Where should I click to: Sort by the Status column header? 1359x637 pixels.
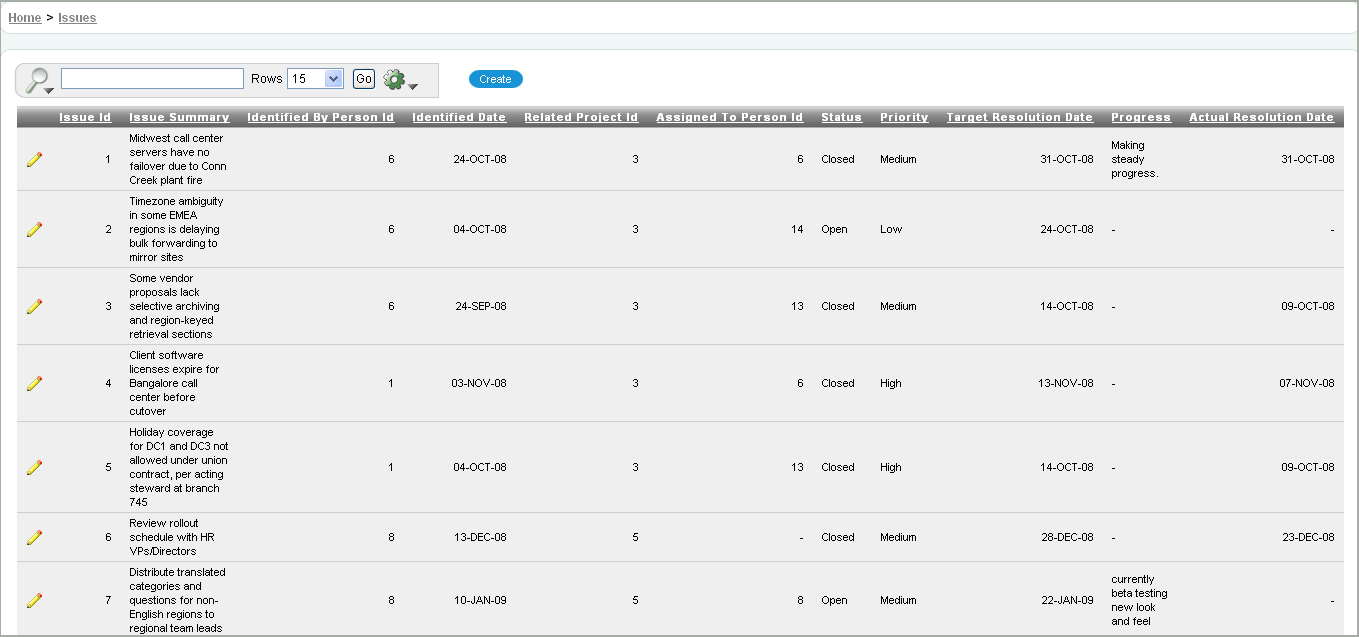[841, 118]
